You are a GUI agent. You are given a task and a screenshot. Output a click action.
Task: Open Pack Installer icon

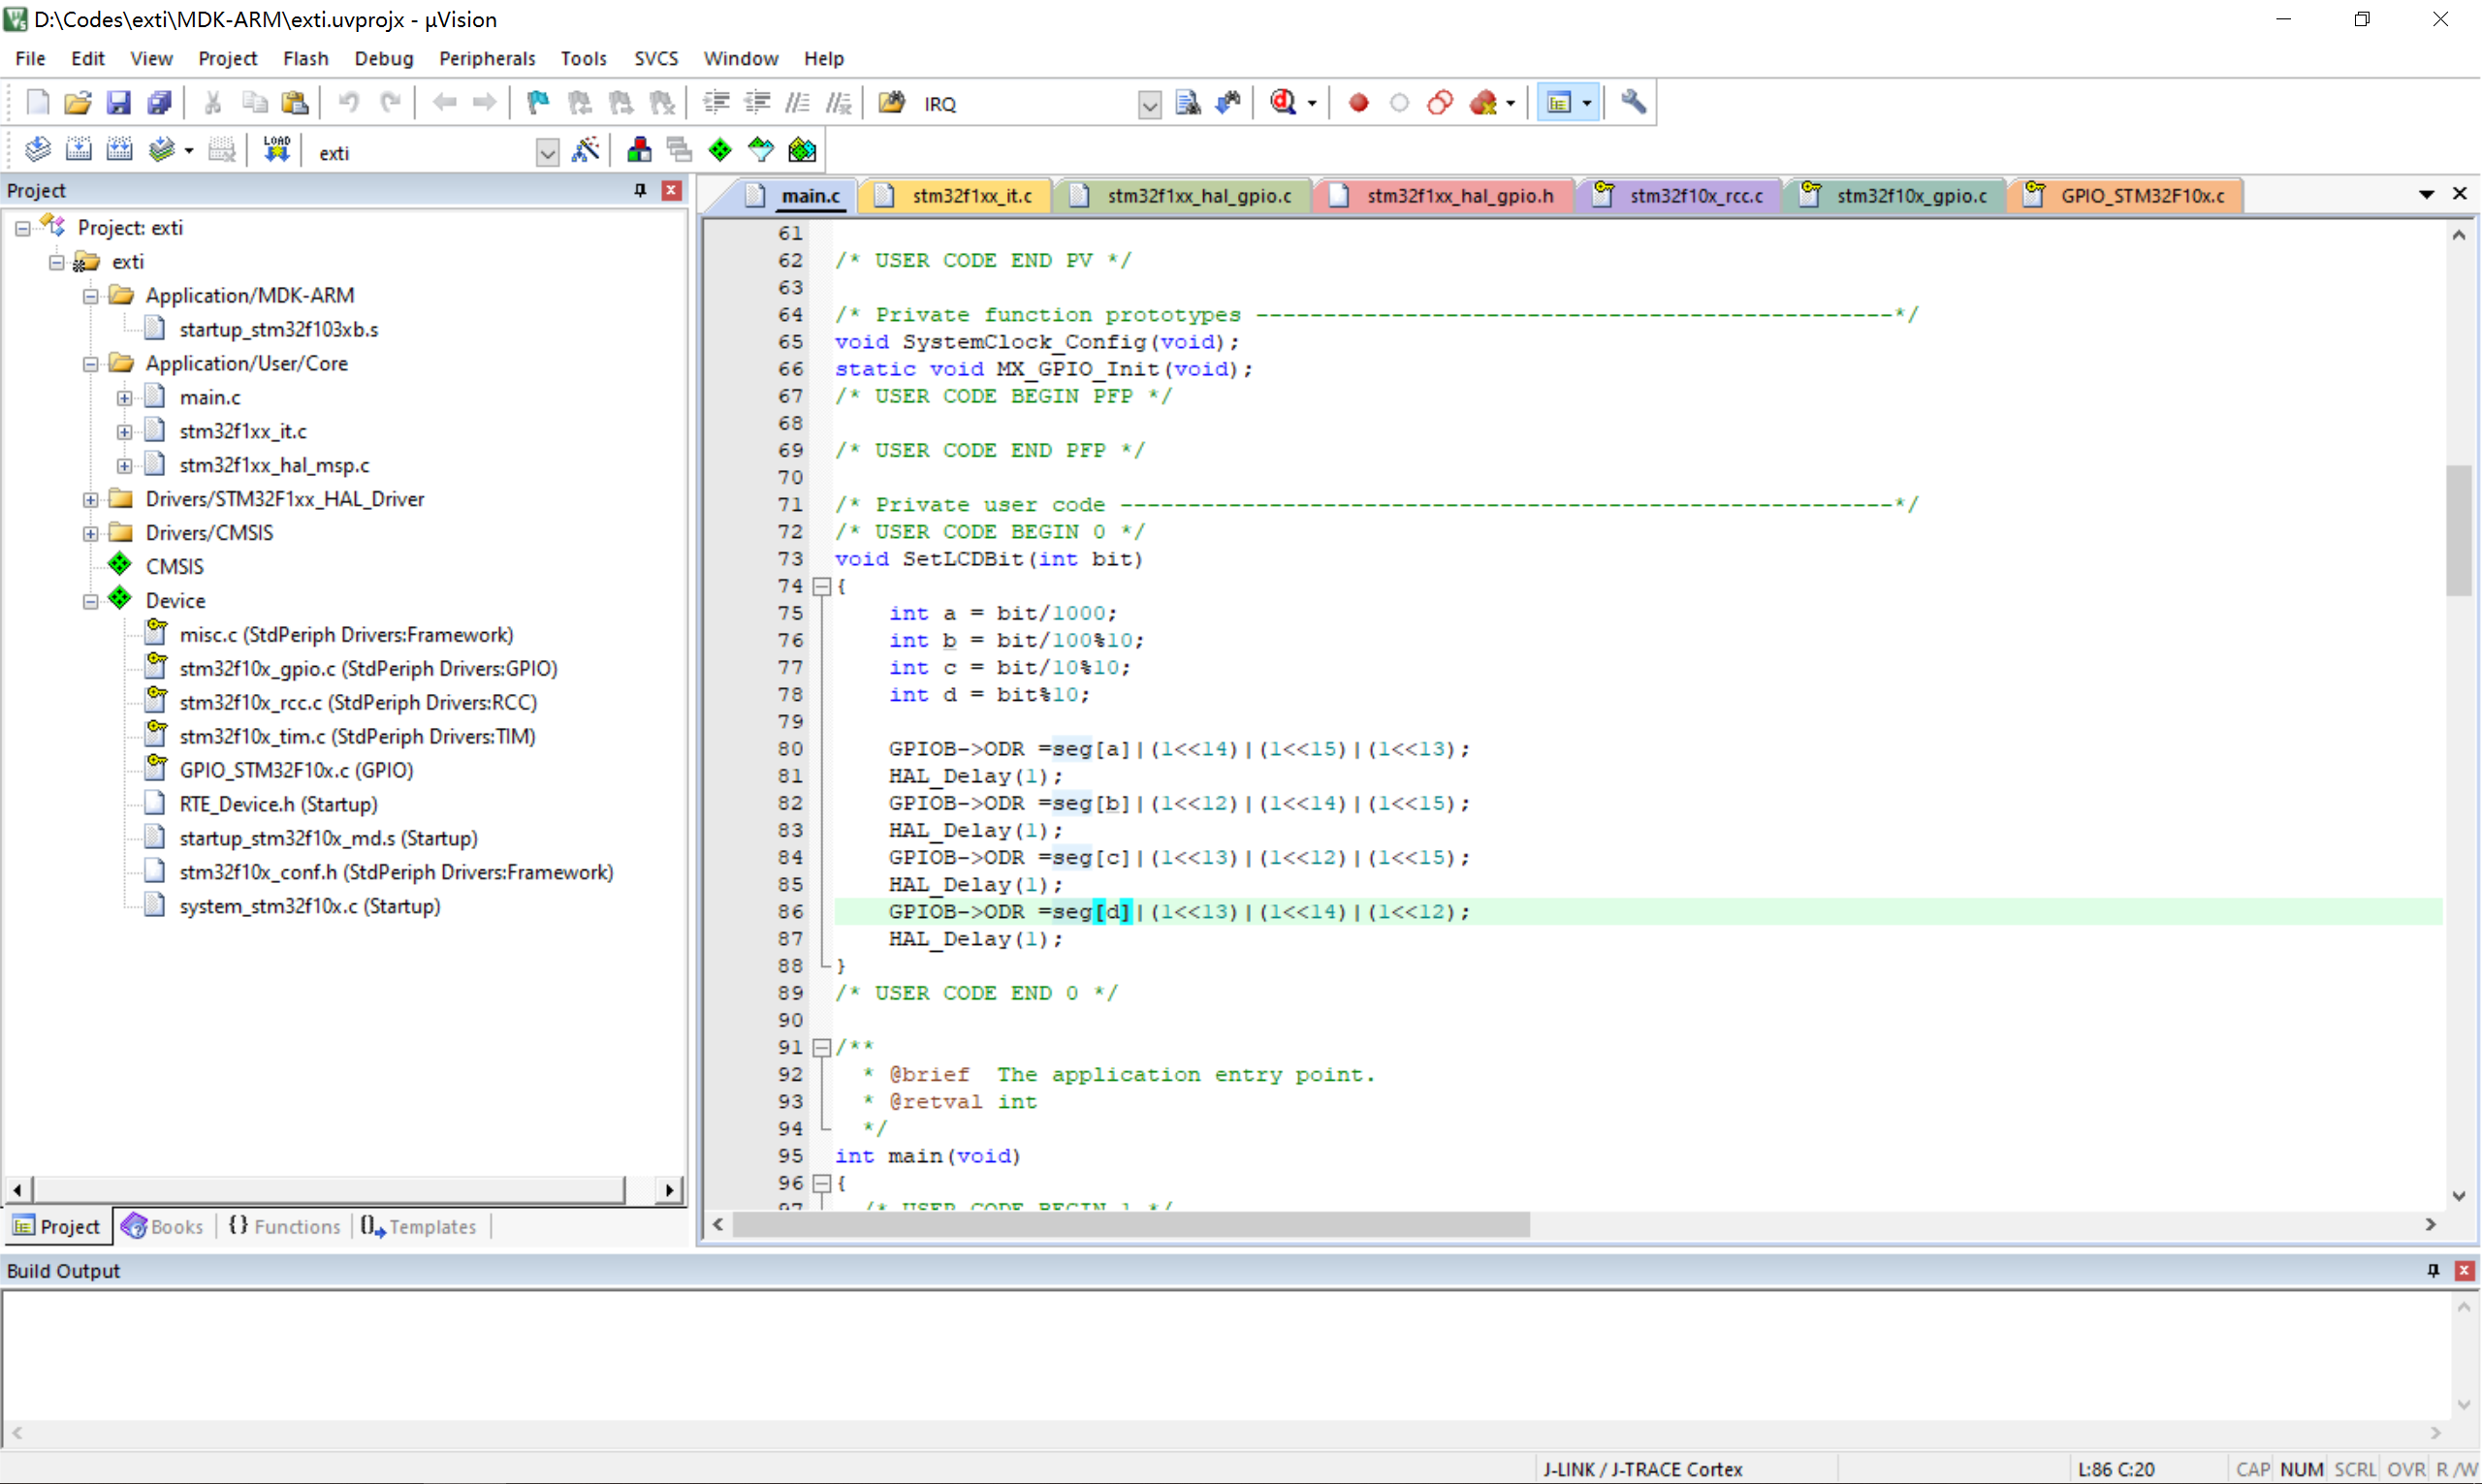[802, 150]
